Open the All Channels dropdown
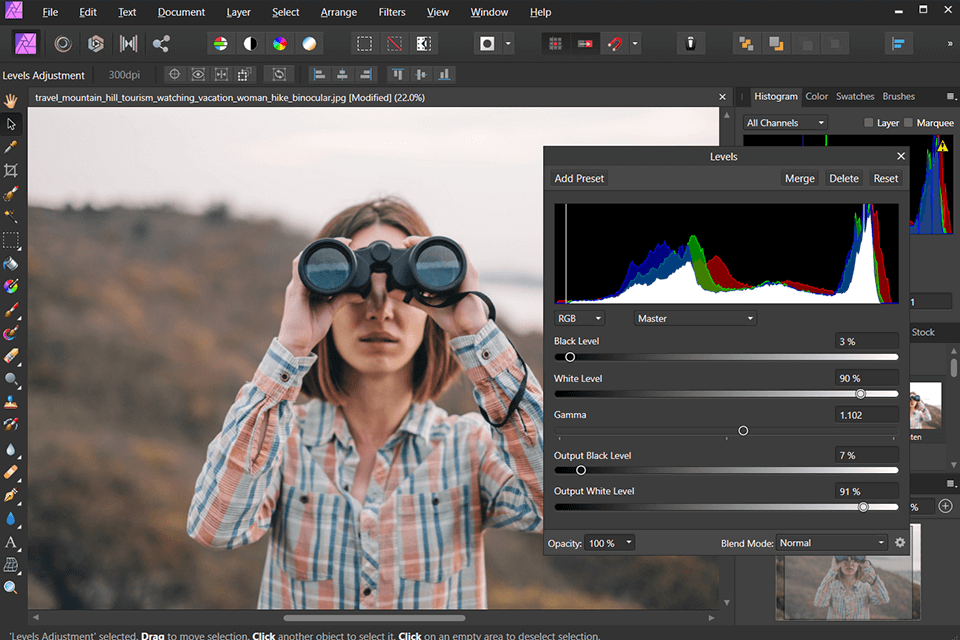 (x=785, y=122)
